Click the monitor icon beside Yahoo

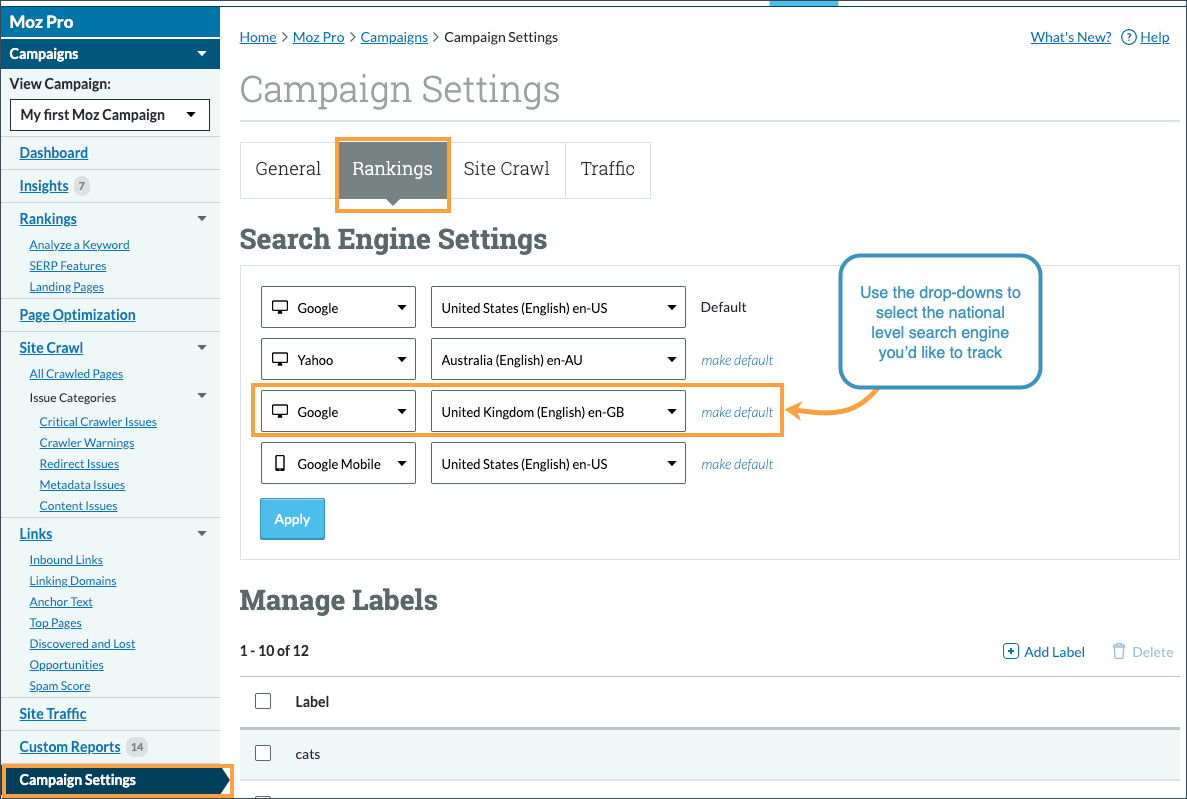(x=280, y=359)
